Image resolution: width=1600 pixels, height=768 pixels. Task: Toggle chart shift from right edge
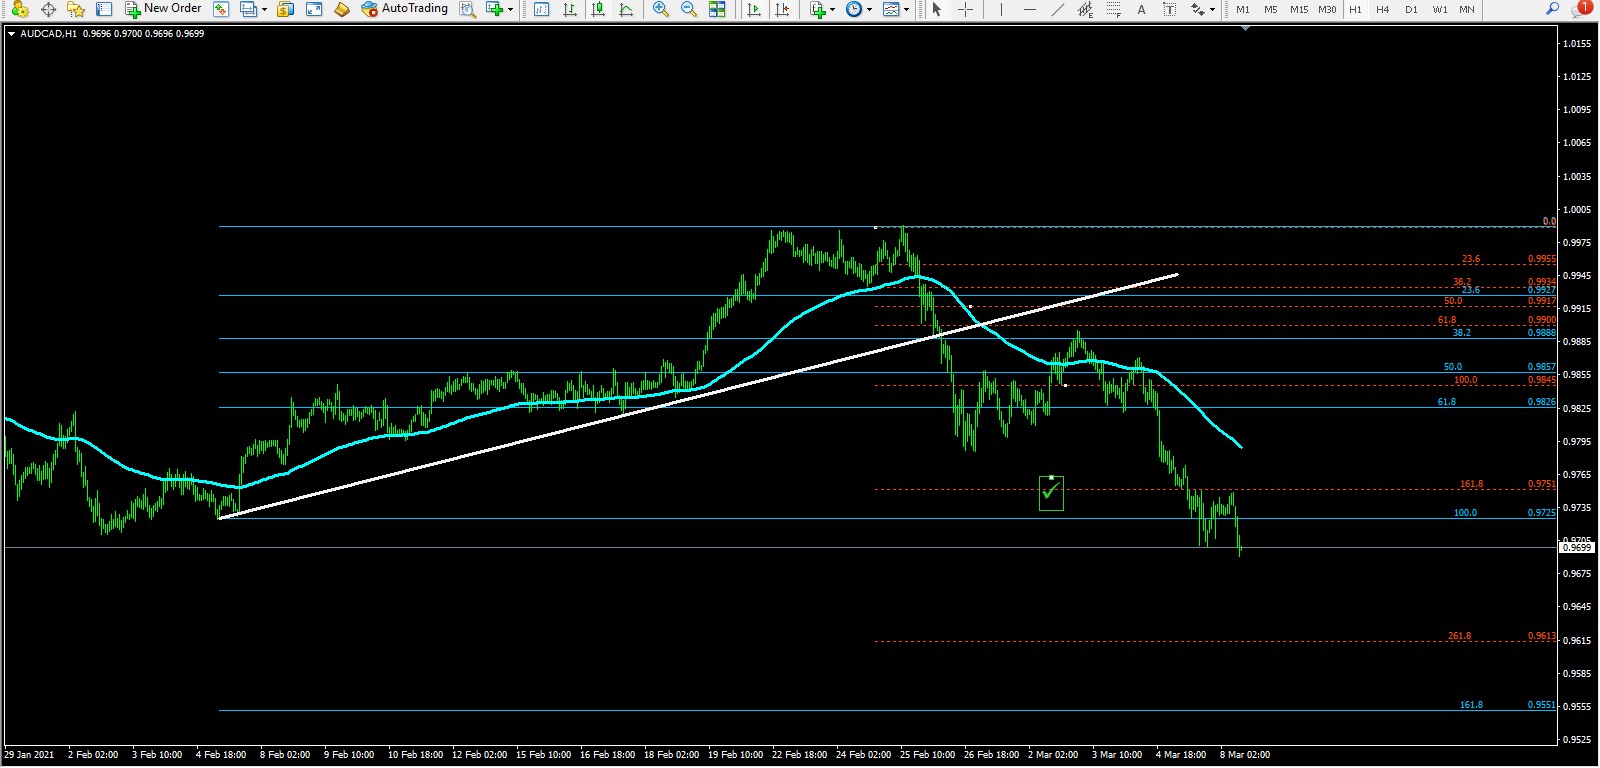click(782, 9)
